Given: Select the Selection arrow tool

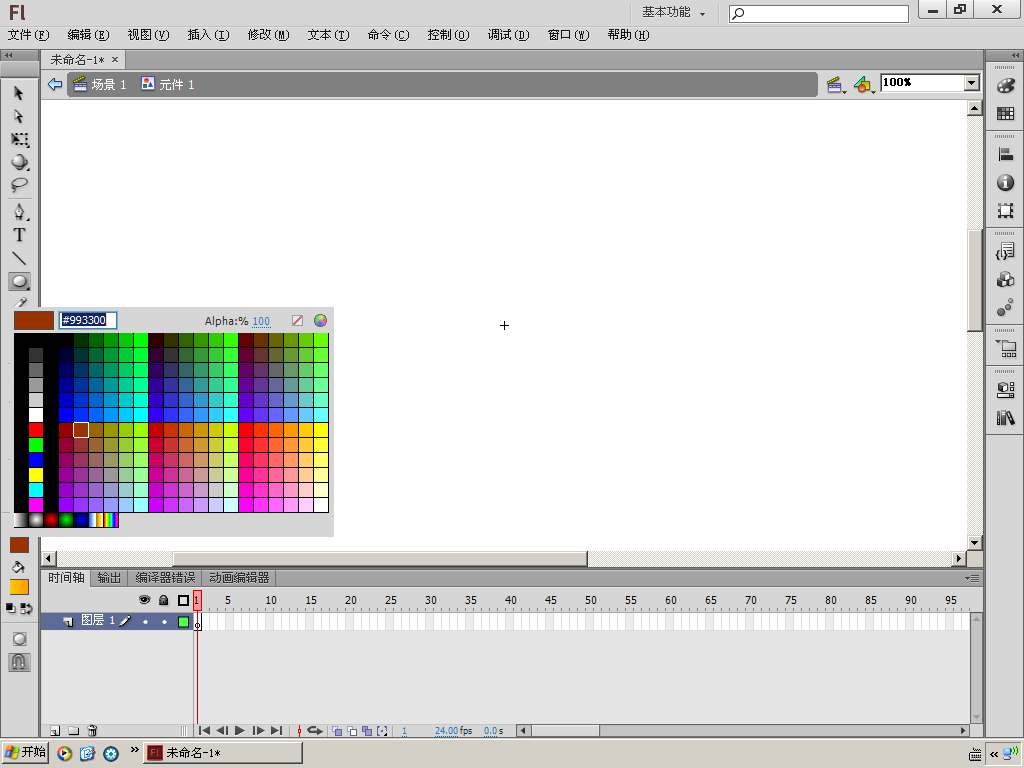Looking at the screenshot, I should click(x=19, y=93).
